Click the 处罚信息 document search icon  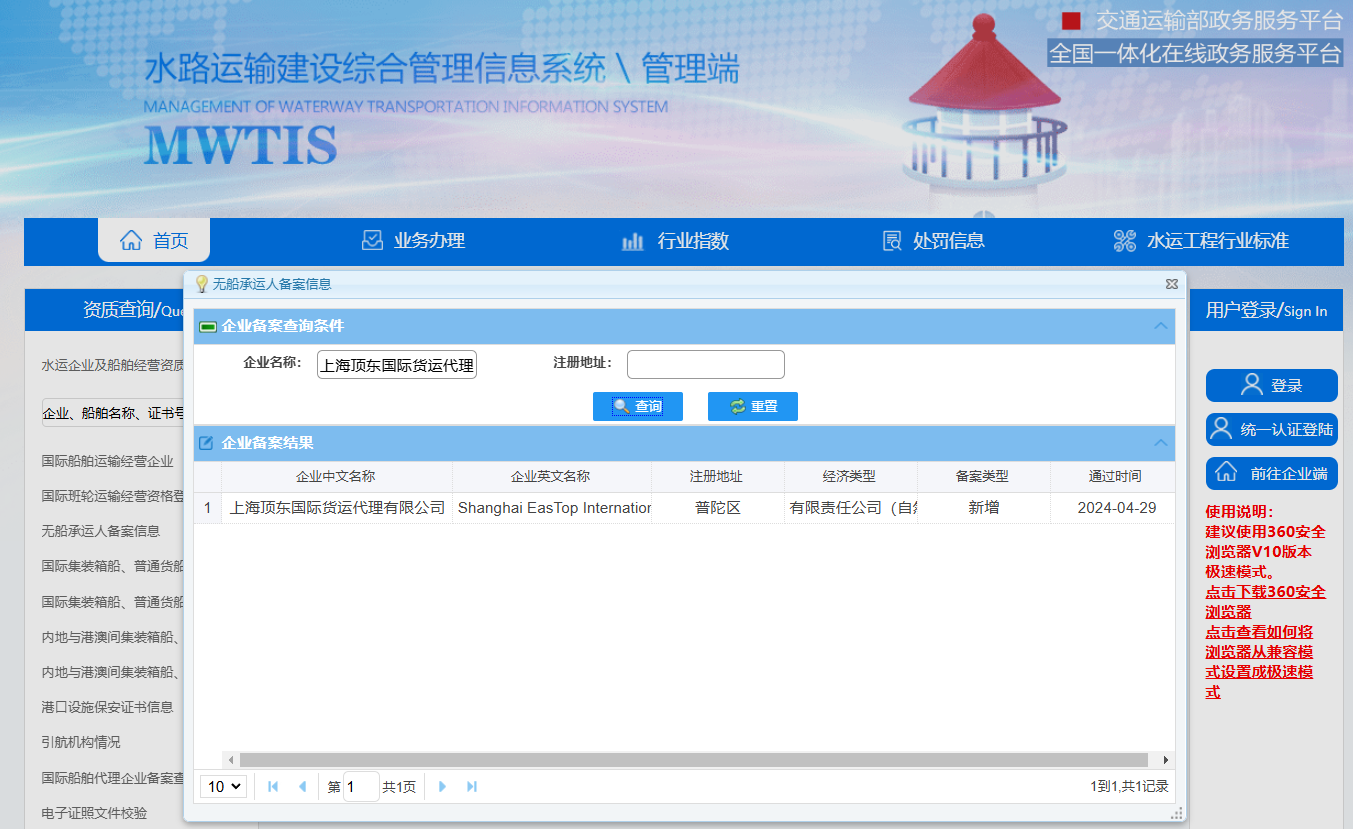(892, 241)
